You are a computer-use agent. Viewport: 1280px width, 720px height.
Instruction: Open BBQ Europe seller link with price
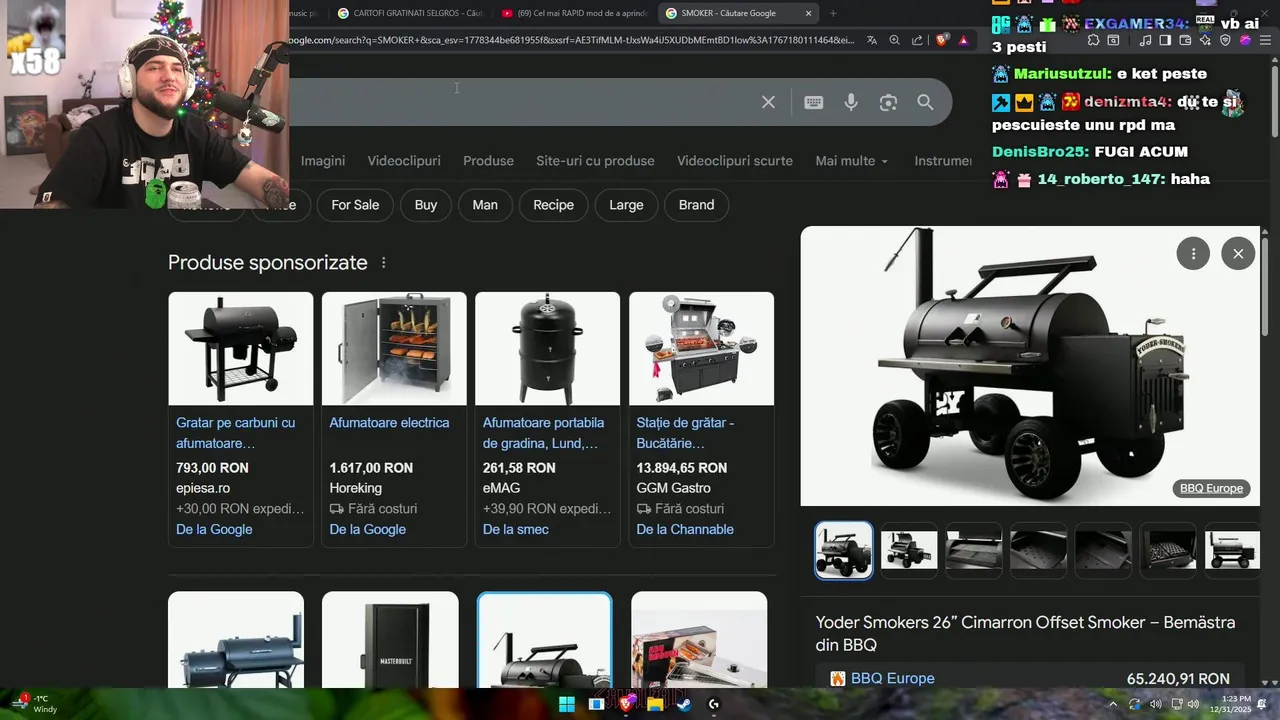[1030, 678]
